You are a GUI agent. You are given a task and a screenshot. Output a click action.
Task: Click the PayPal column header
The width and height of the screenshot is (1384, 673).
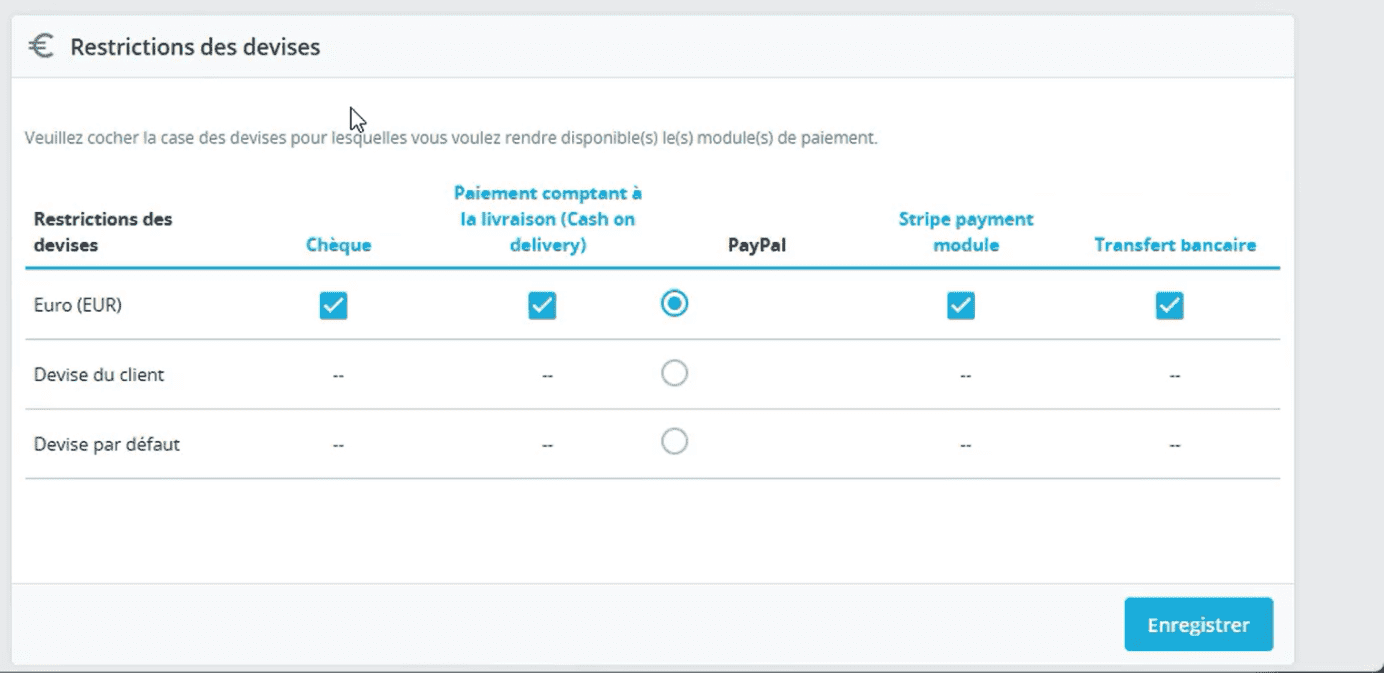pos(757,245)
